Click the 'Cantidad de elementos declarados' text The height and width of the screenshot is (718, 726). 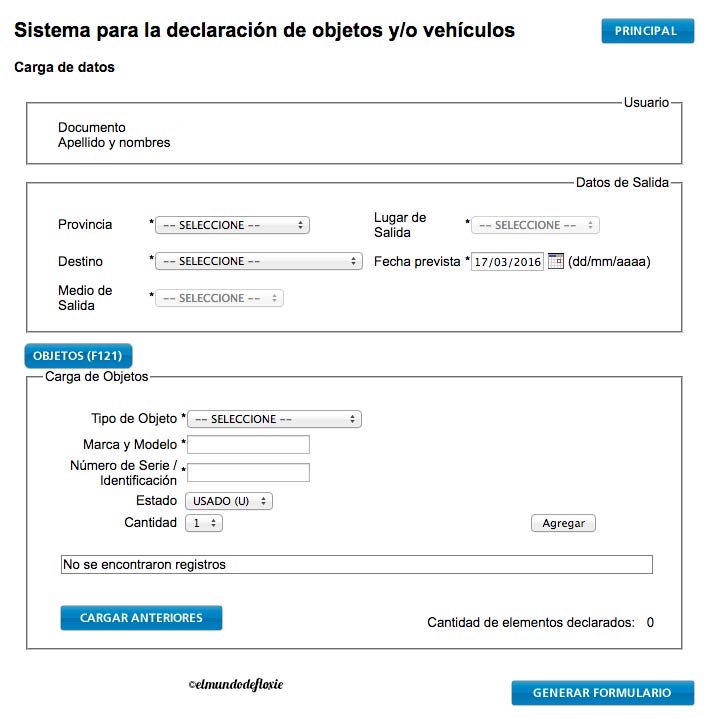531,623
